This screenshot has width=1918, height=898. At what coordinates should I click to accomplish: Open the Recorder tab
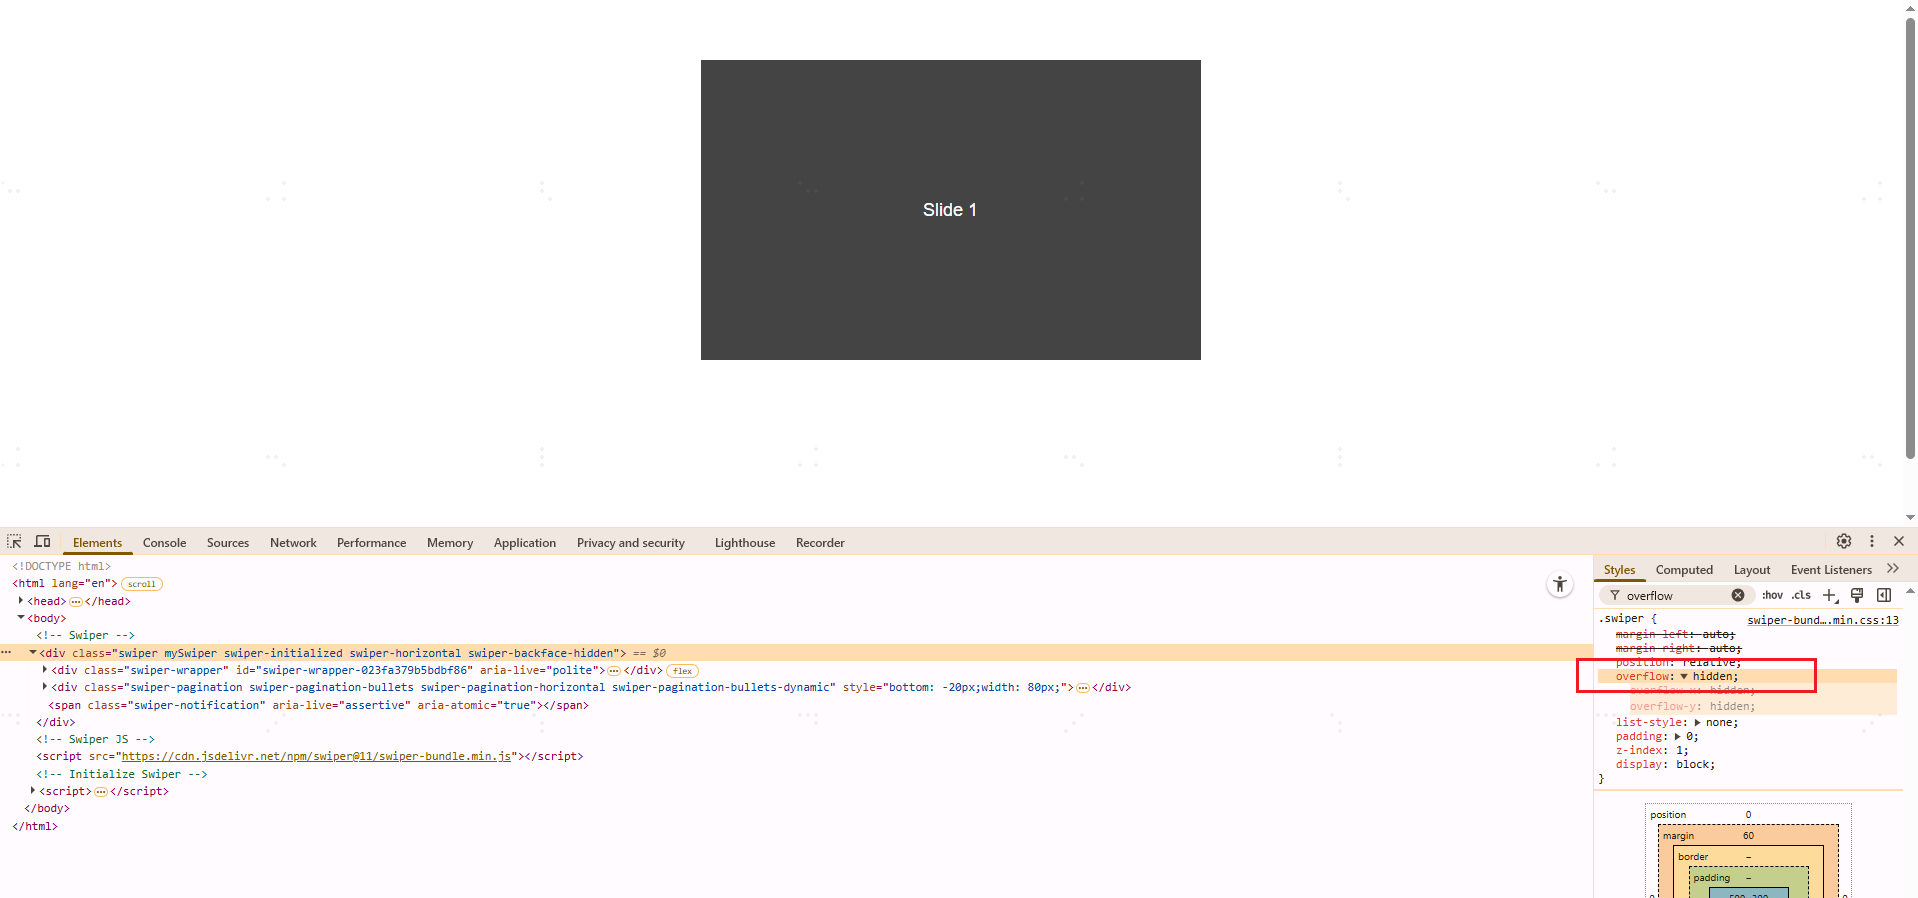pyautogui.click(x=820, y=543)
